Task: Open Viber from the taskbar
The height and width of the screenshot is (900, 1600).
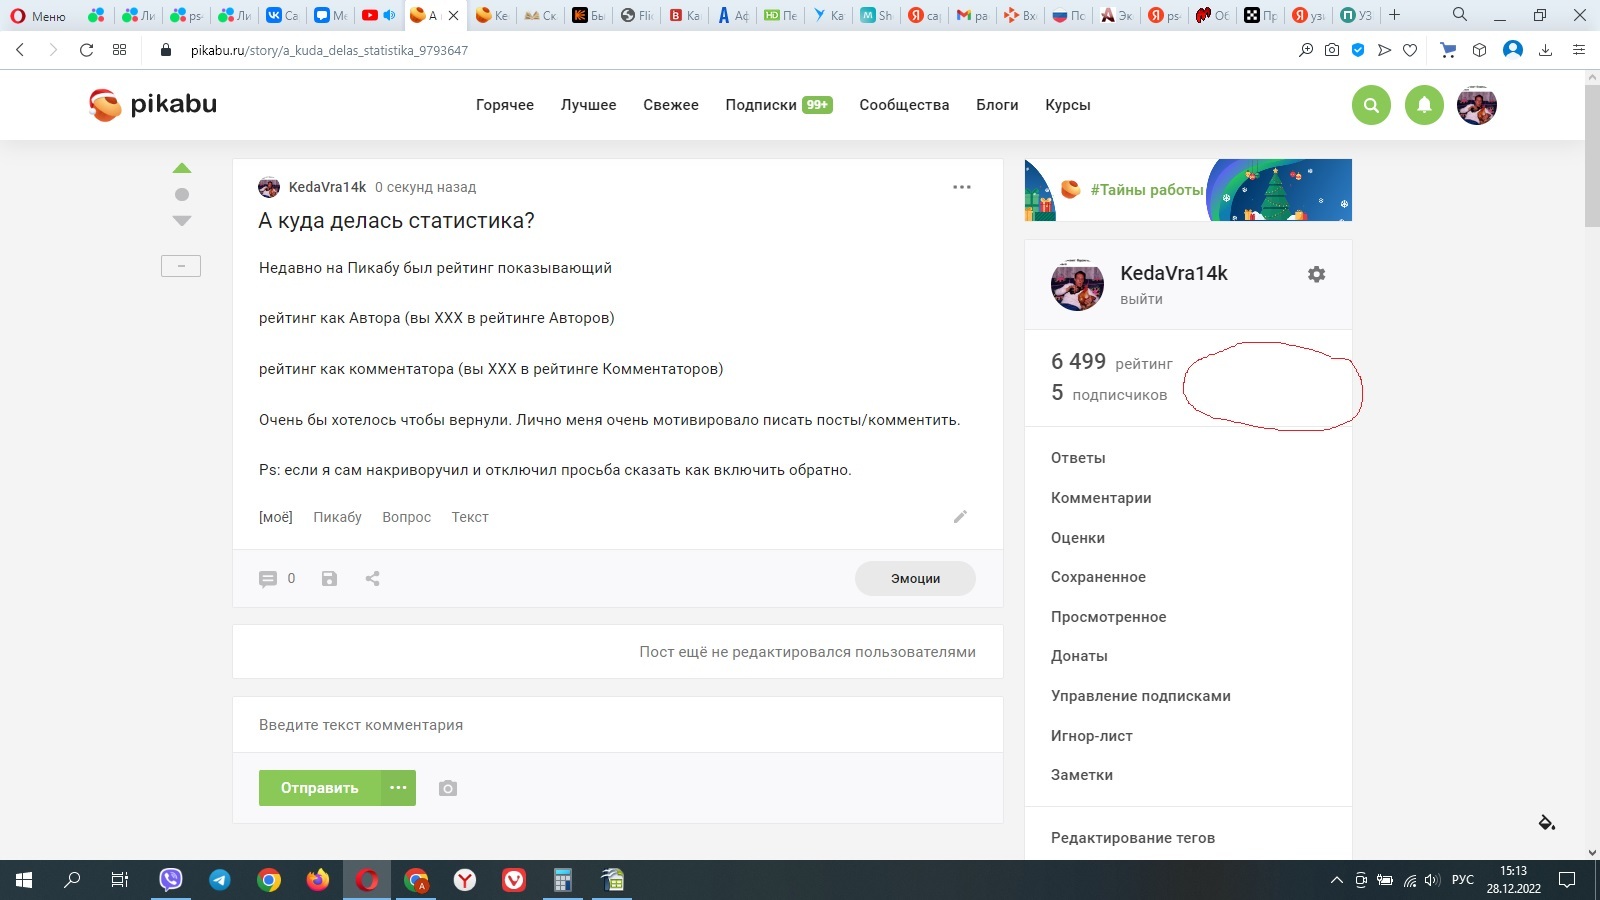Action: click(171, 880)
